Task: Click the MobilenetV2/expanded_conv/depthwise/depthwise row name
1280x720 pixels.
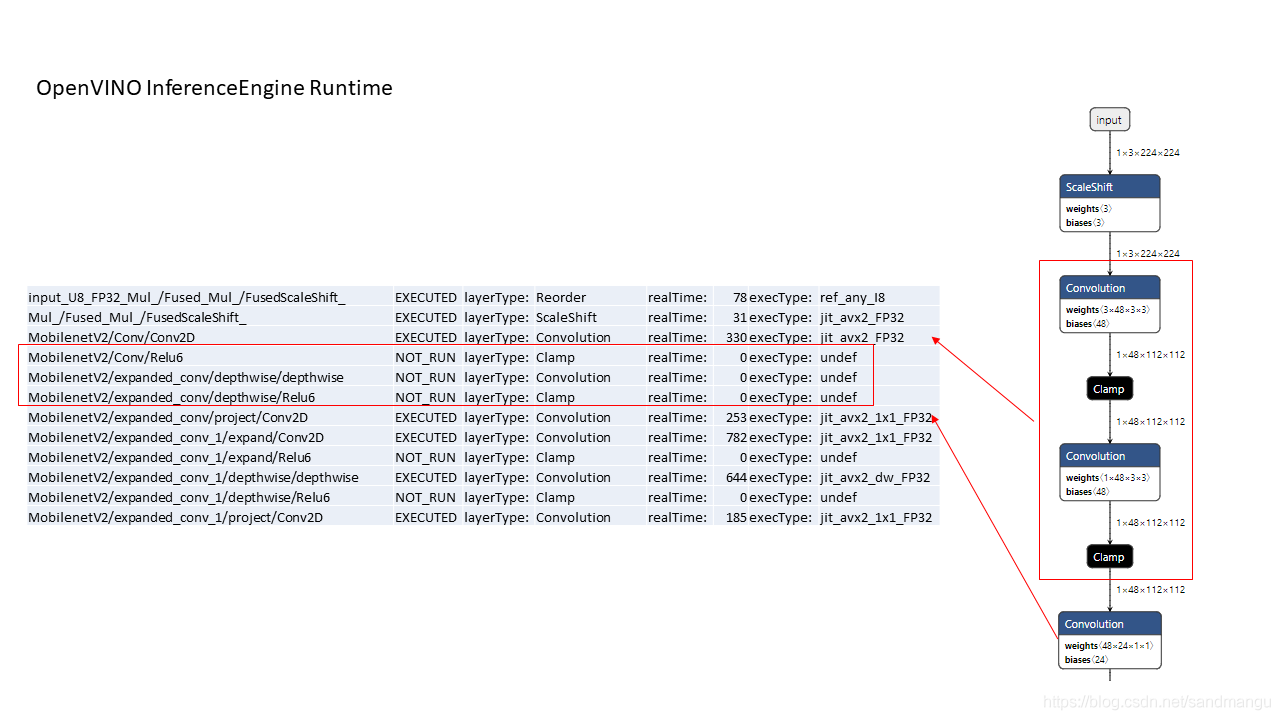Action: (x=186, y=377)
